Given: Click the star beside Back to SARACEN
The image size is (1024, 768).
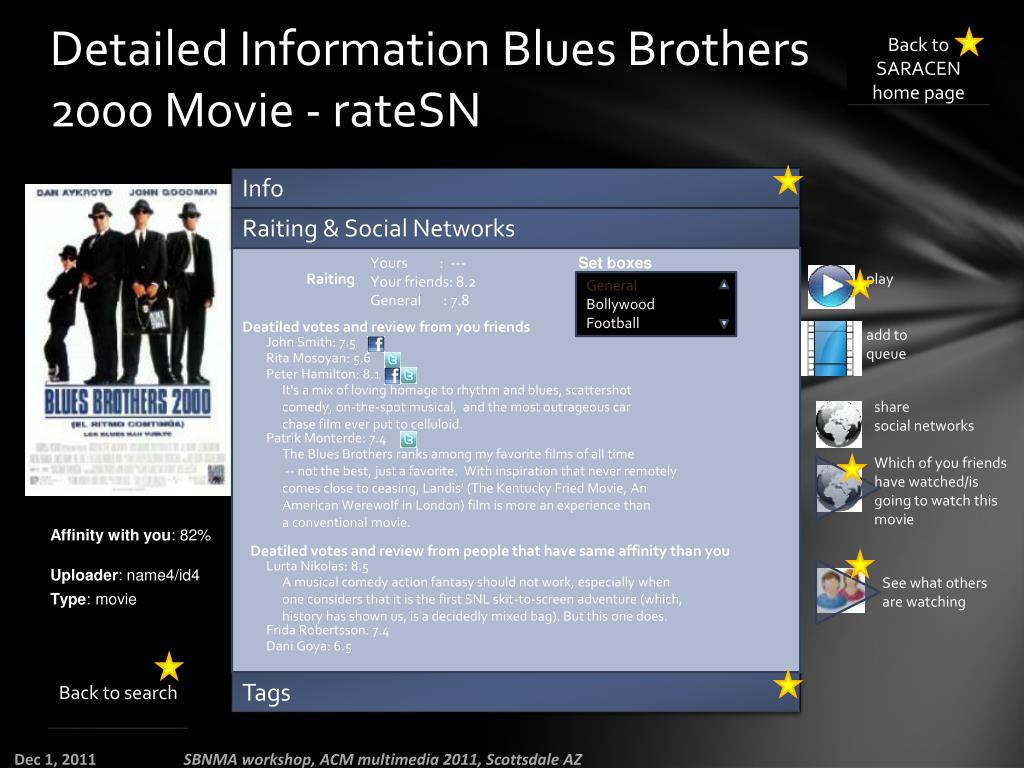Looking at the screenshot, I should 969,42.
